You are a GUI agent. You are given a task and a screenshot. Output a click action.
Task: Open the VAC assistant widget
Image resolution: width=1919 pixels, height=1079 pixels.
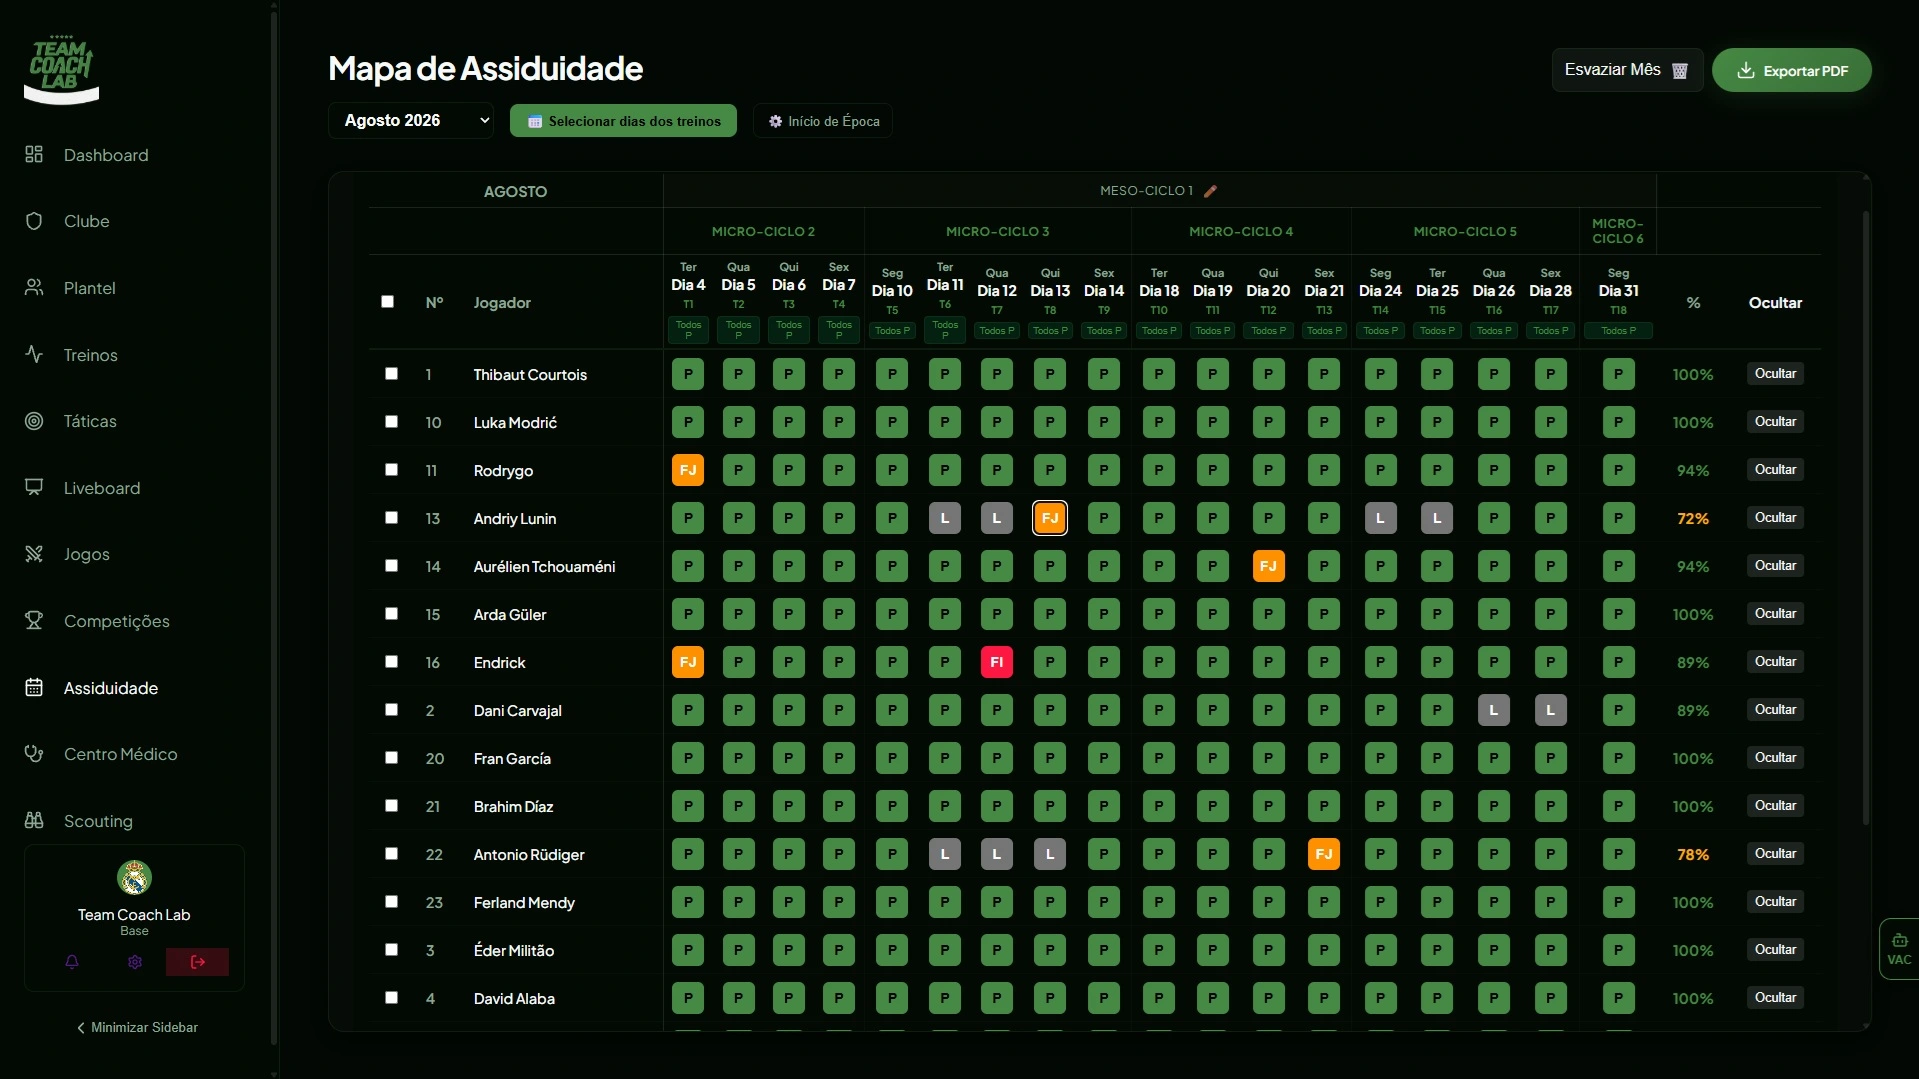click(x=1899, y=949)
